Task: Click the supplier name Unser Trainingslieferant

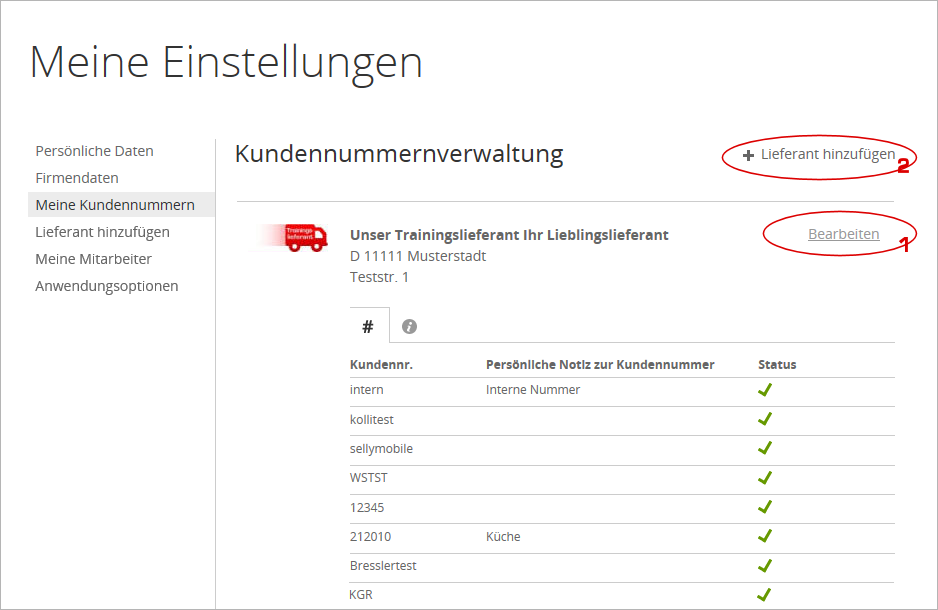Action: click(509, 235)
